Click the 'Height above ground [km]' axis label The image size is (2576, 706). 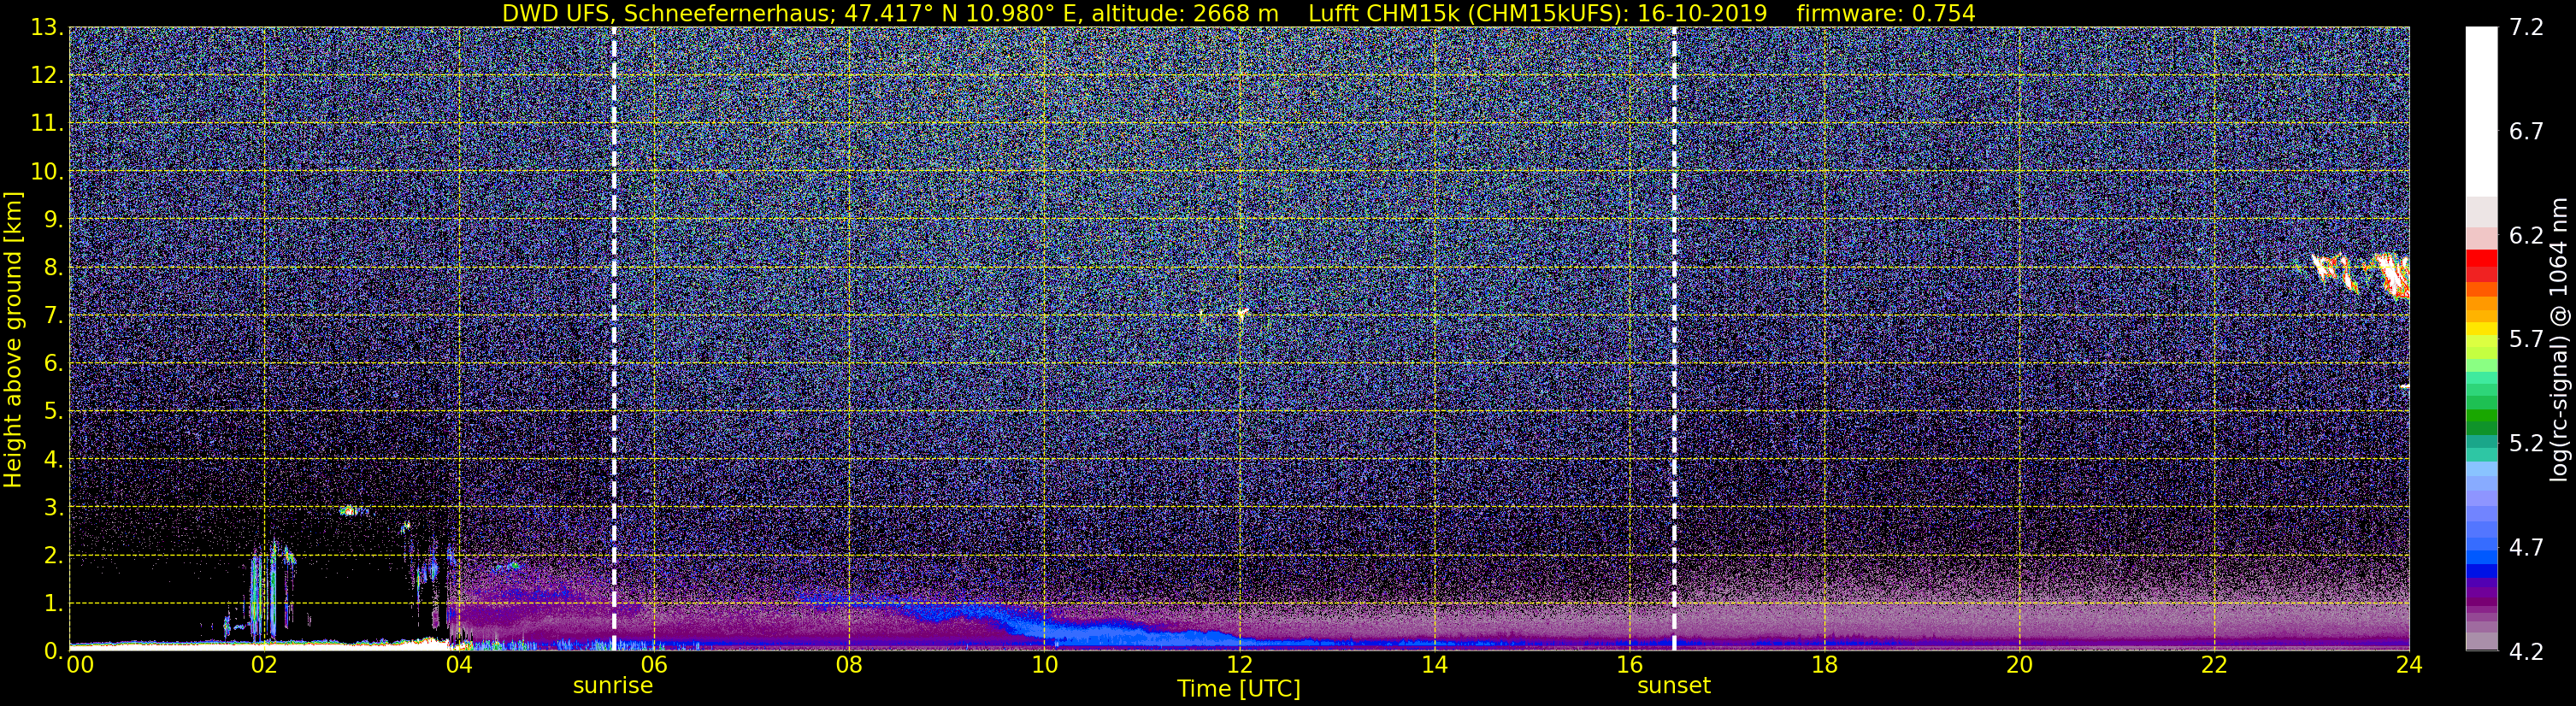click(x=13, y=340)
